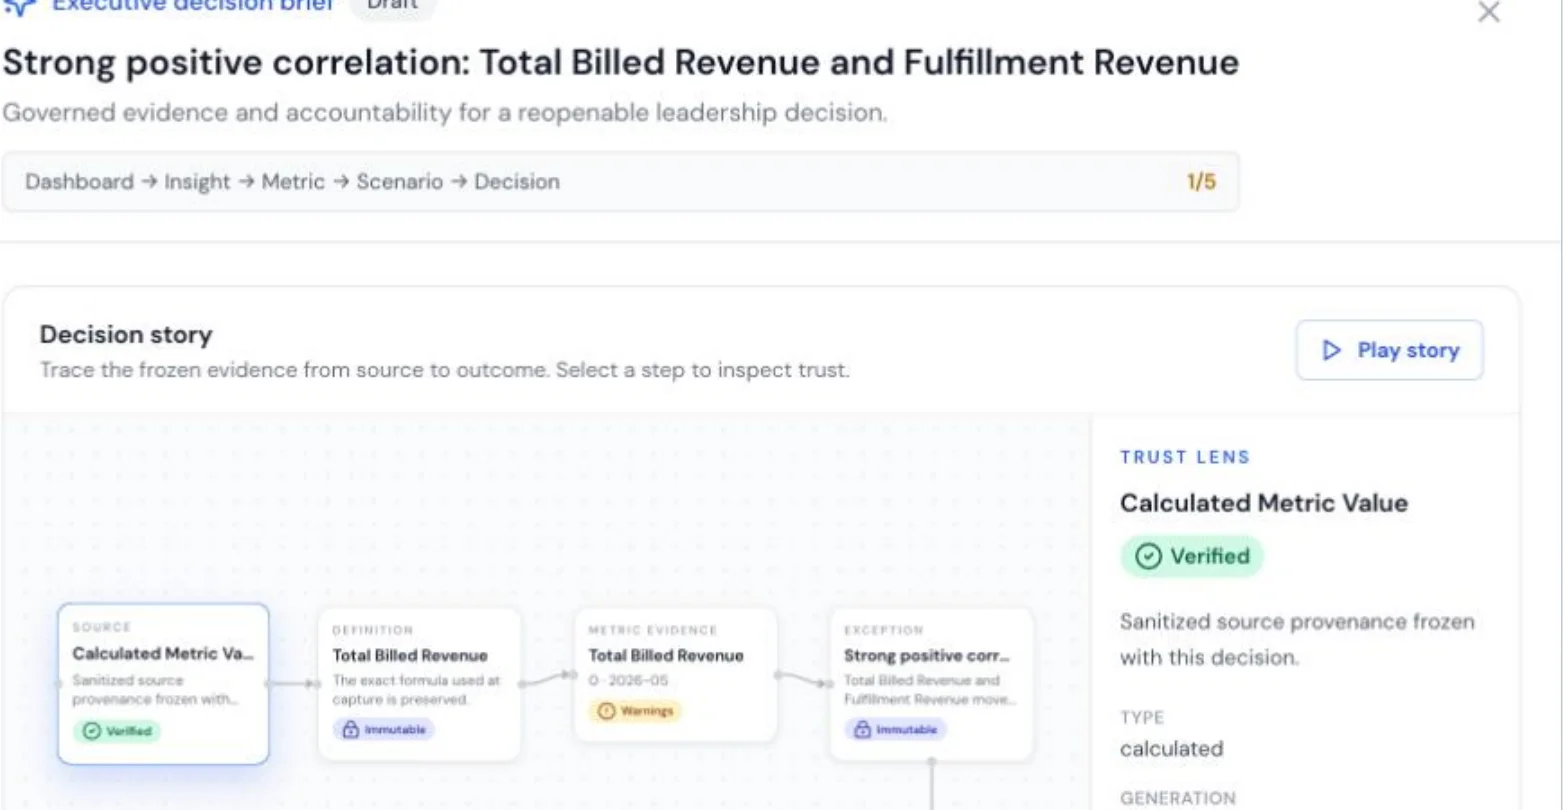Click "Dashboard" in the breadcrumb trail
The width and height of the screenshot is (1563, 810).
[x=79, y=182]
